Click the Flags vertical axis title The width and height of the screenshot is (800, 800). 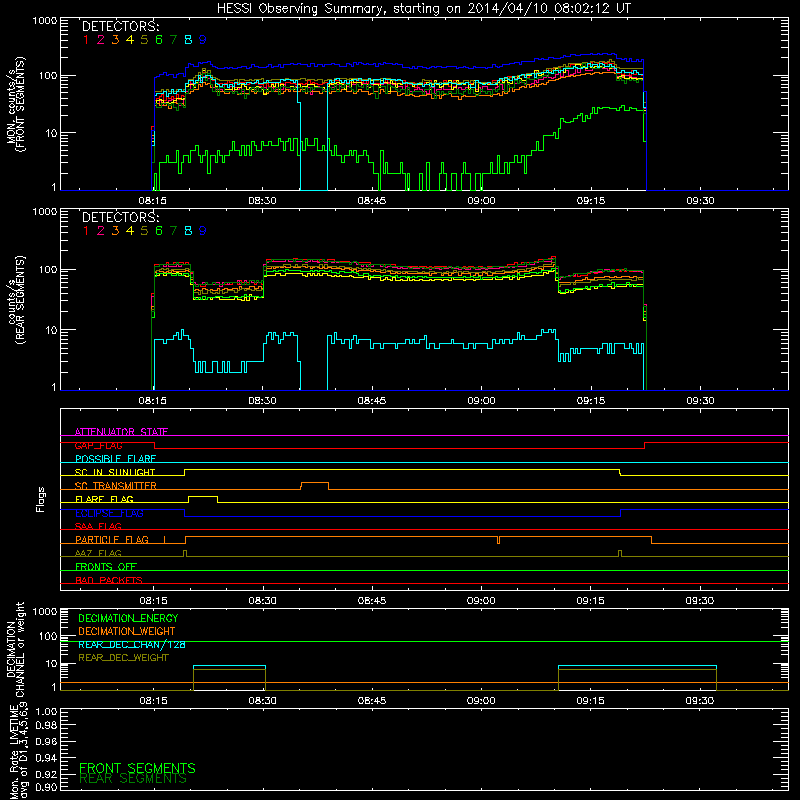click(x=40, y=499)
